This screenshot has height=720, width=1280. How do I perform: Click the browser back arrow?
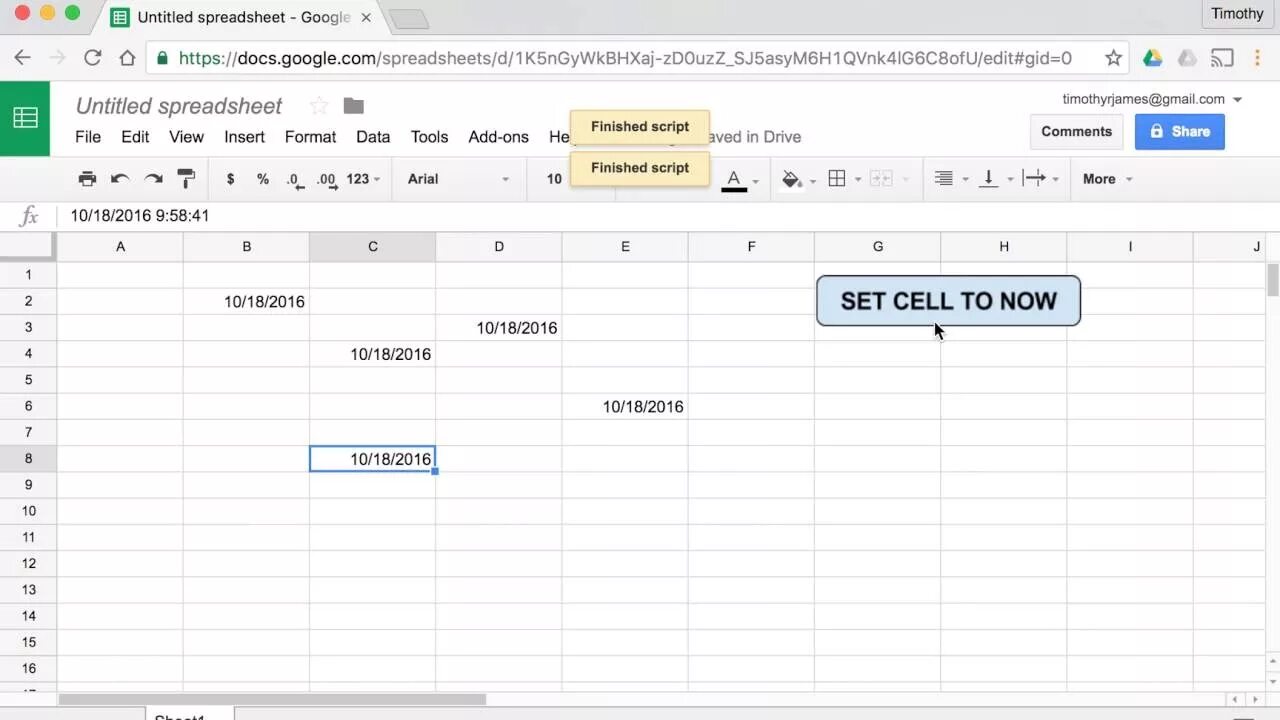(x=22, y=58)
